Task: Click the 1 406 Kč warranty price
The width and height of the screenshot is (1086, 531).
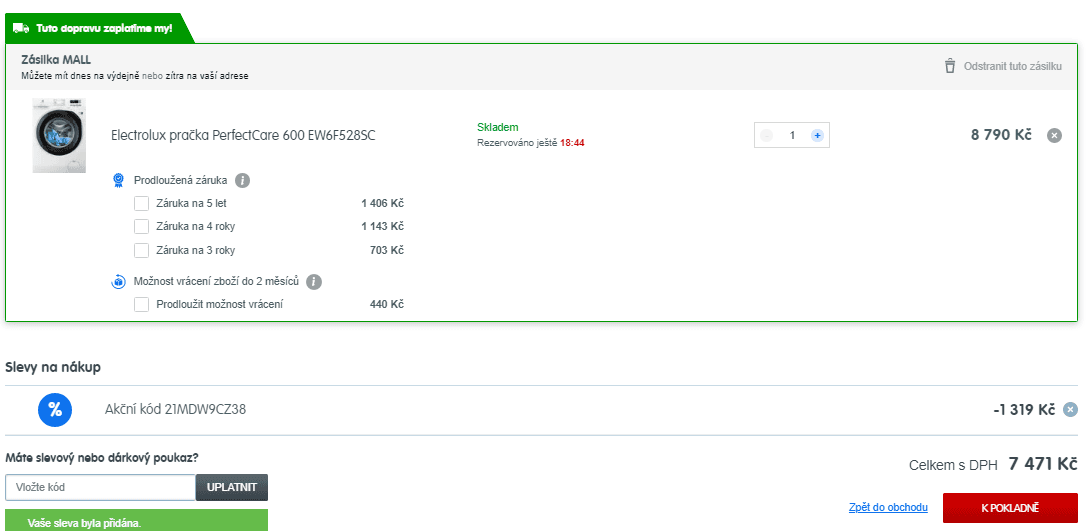Action: [382, 204]
